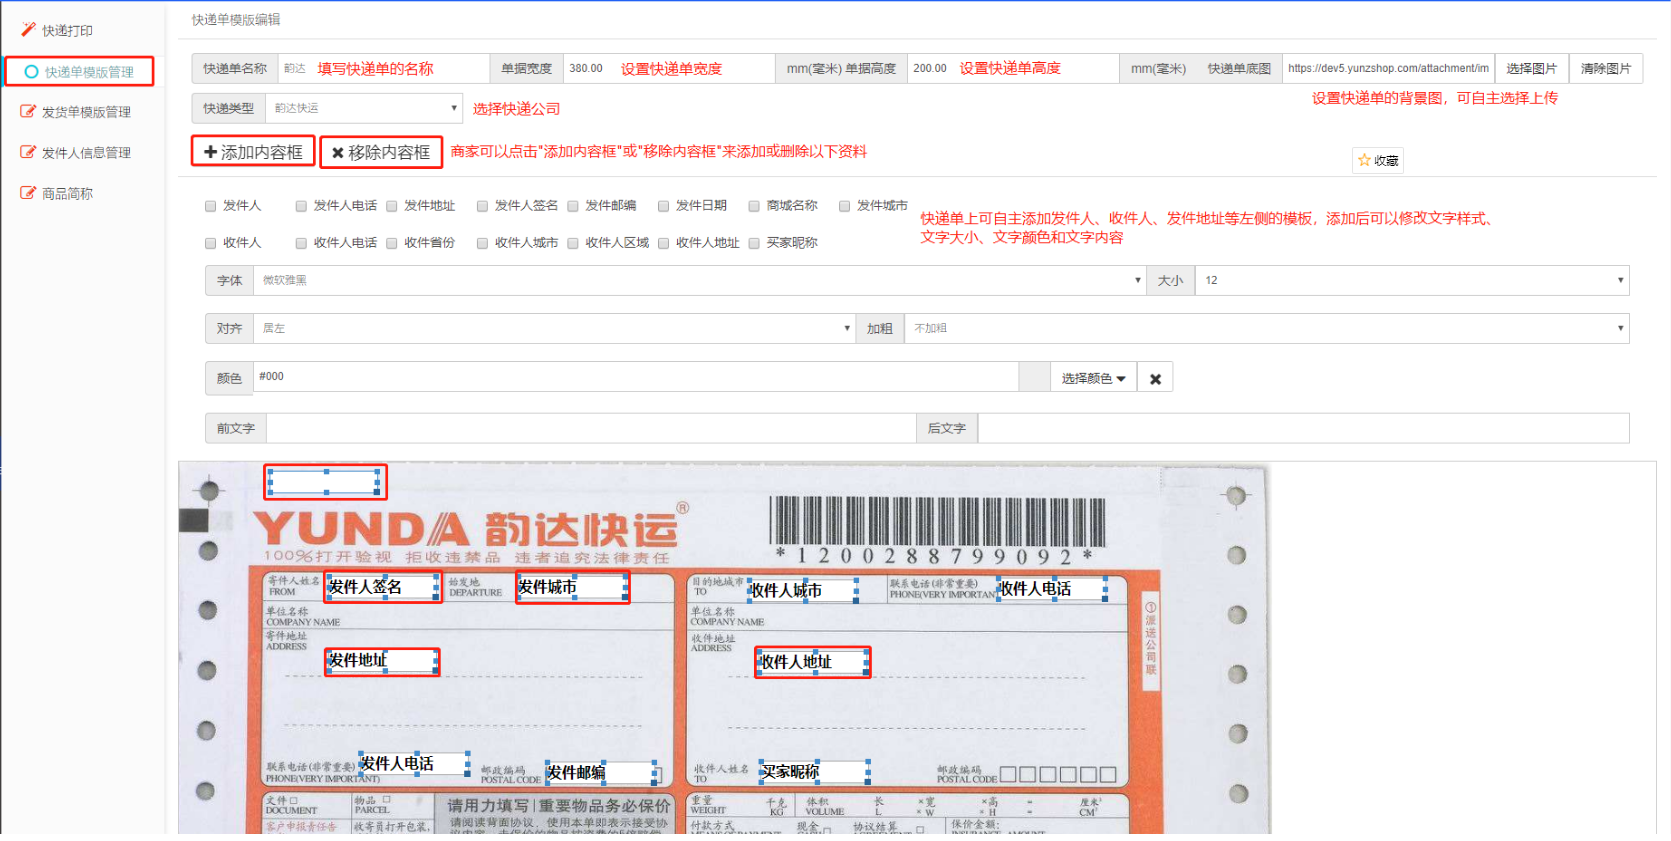Select 快递单模版管理 menu item
The width and height of the screenshot is (1671, 841).
(88, 72)
